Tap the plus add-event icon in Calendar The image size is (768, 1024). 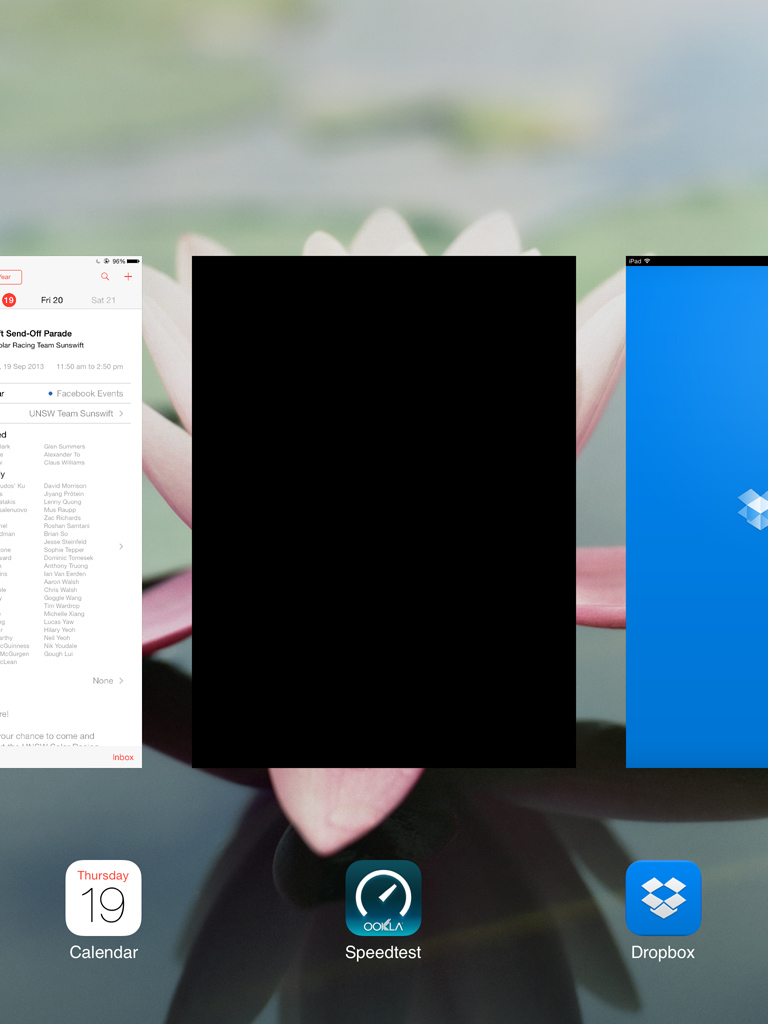(128, 277)
